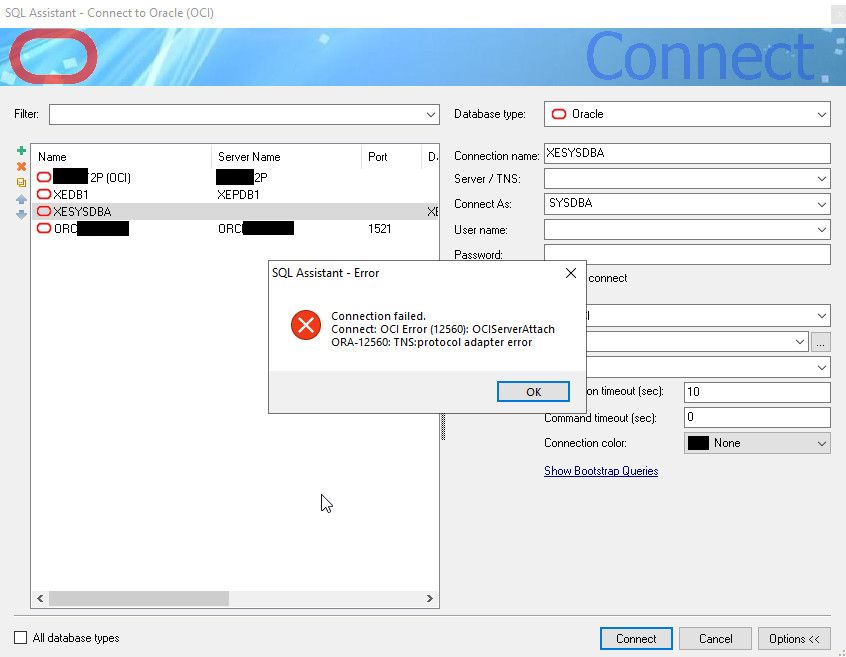Click the Connection name input field
The width and height of the screenshot is (846, 657).
click(x=687, y=153)
